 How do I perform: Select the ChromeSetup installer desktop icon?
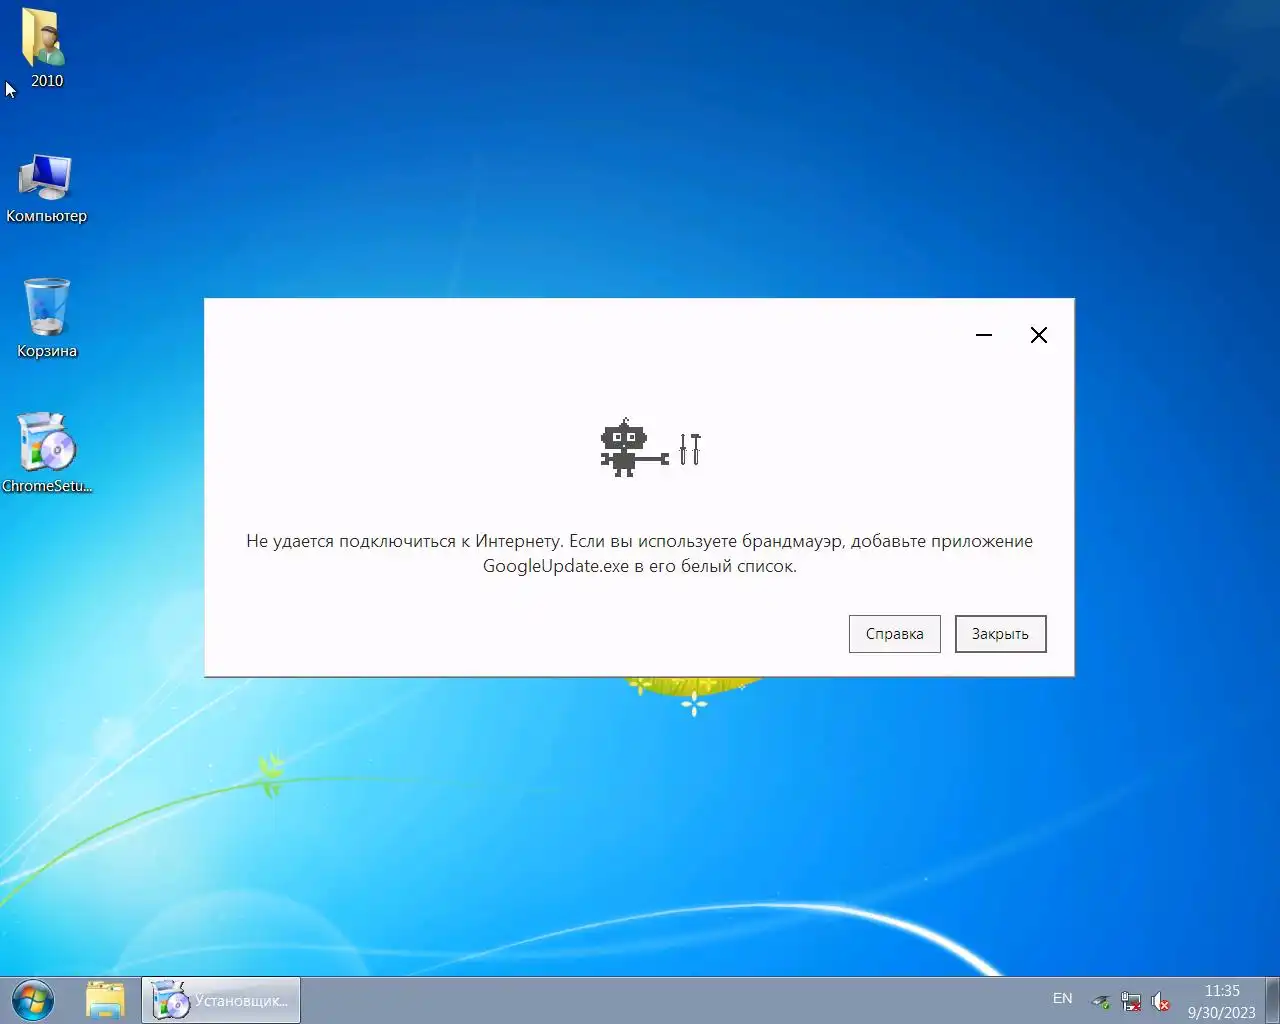coord(46,453)
